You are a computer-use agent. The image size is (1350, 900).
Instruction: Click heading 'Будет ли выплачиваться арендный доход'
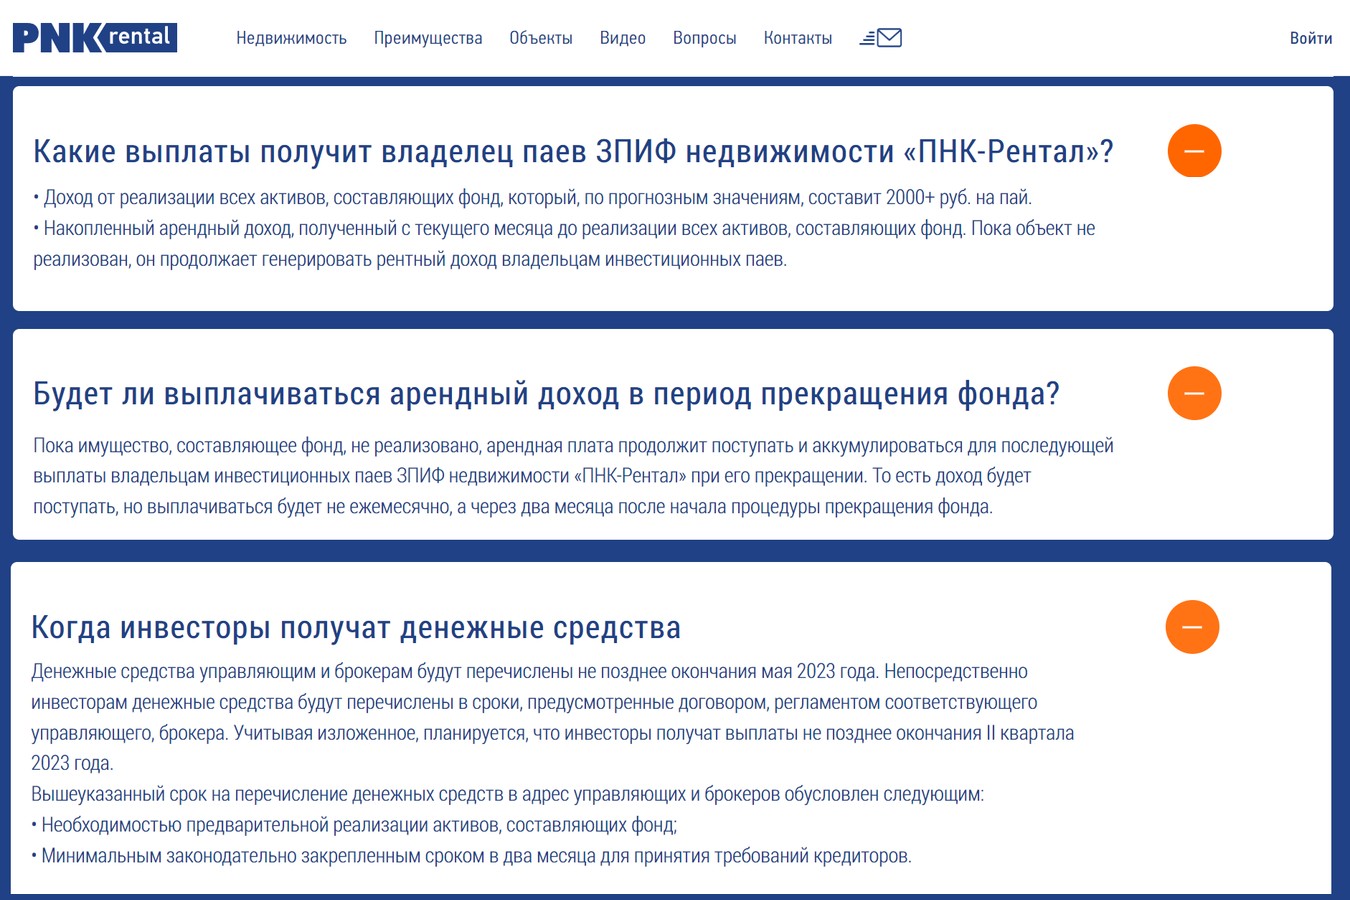tap(546, 394)
